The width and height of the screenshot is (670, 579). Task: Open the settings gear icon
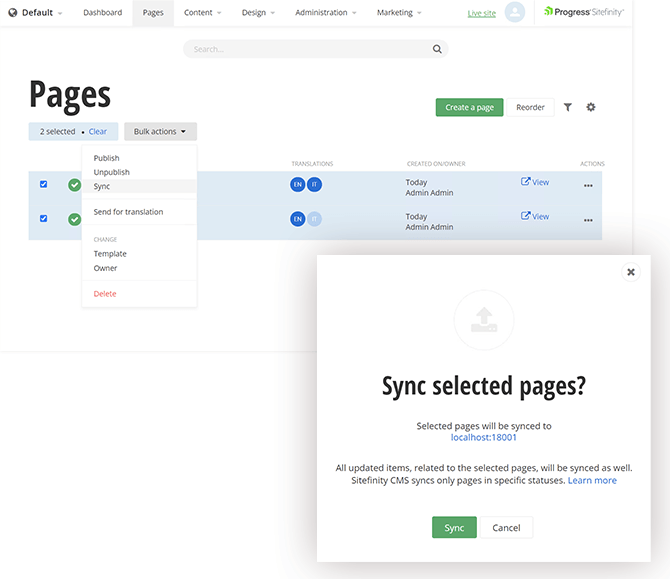tap(591, 107)
